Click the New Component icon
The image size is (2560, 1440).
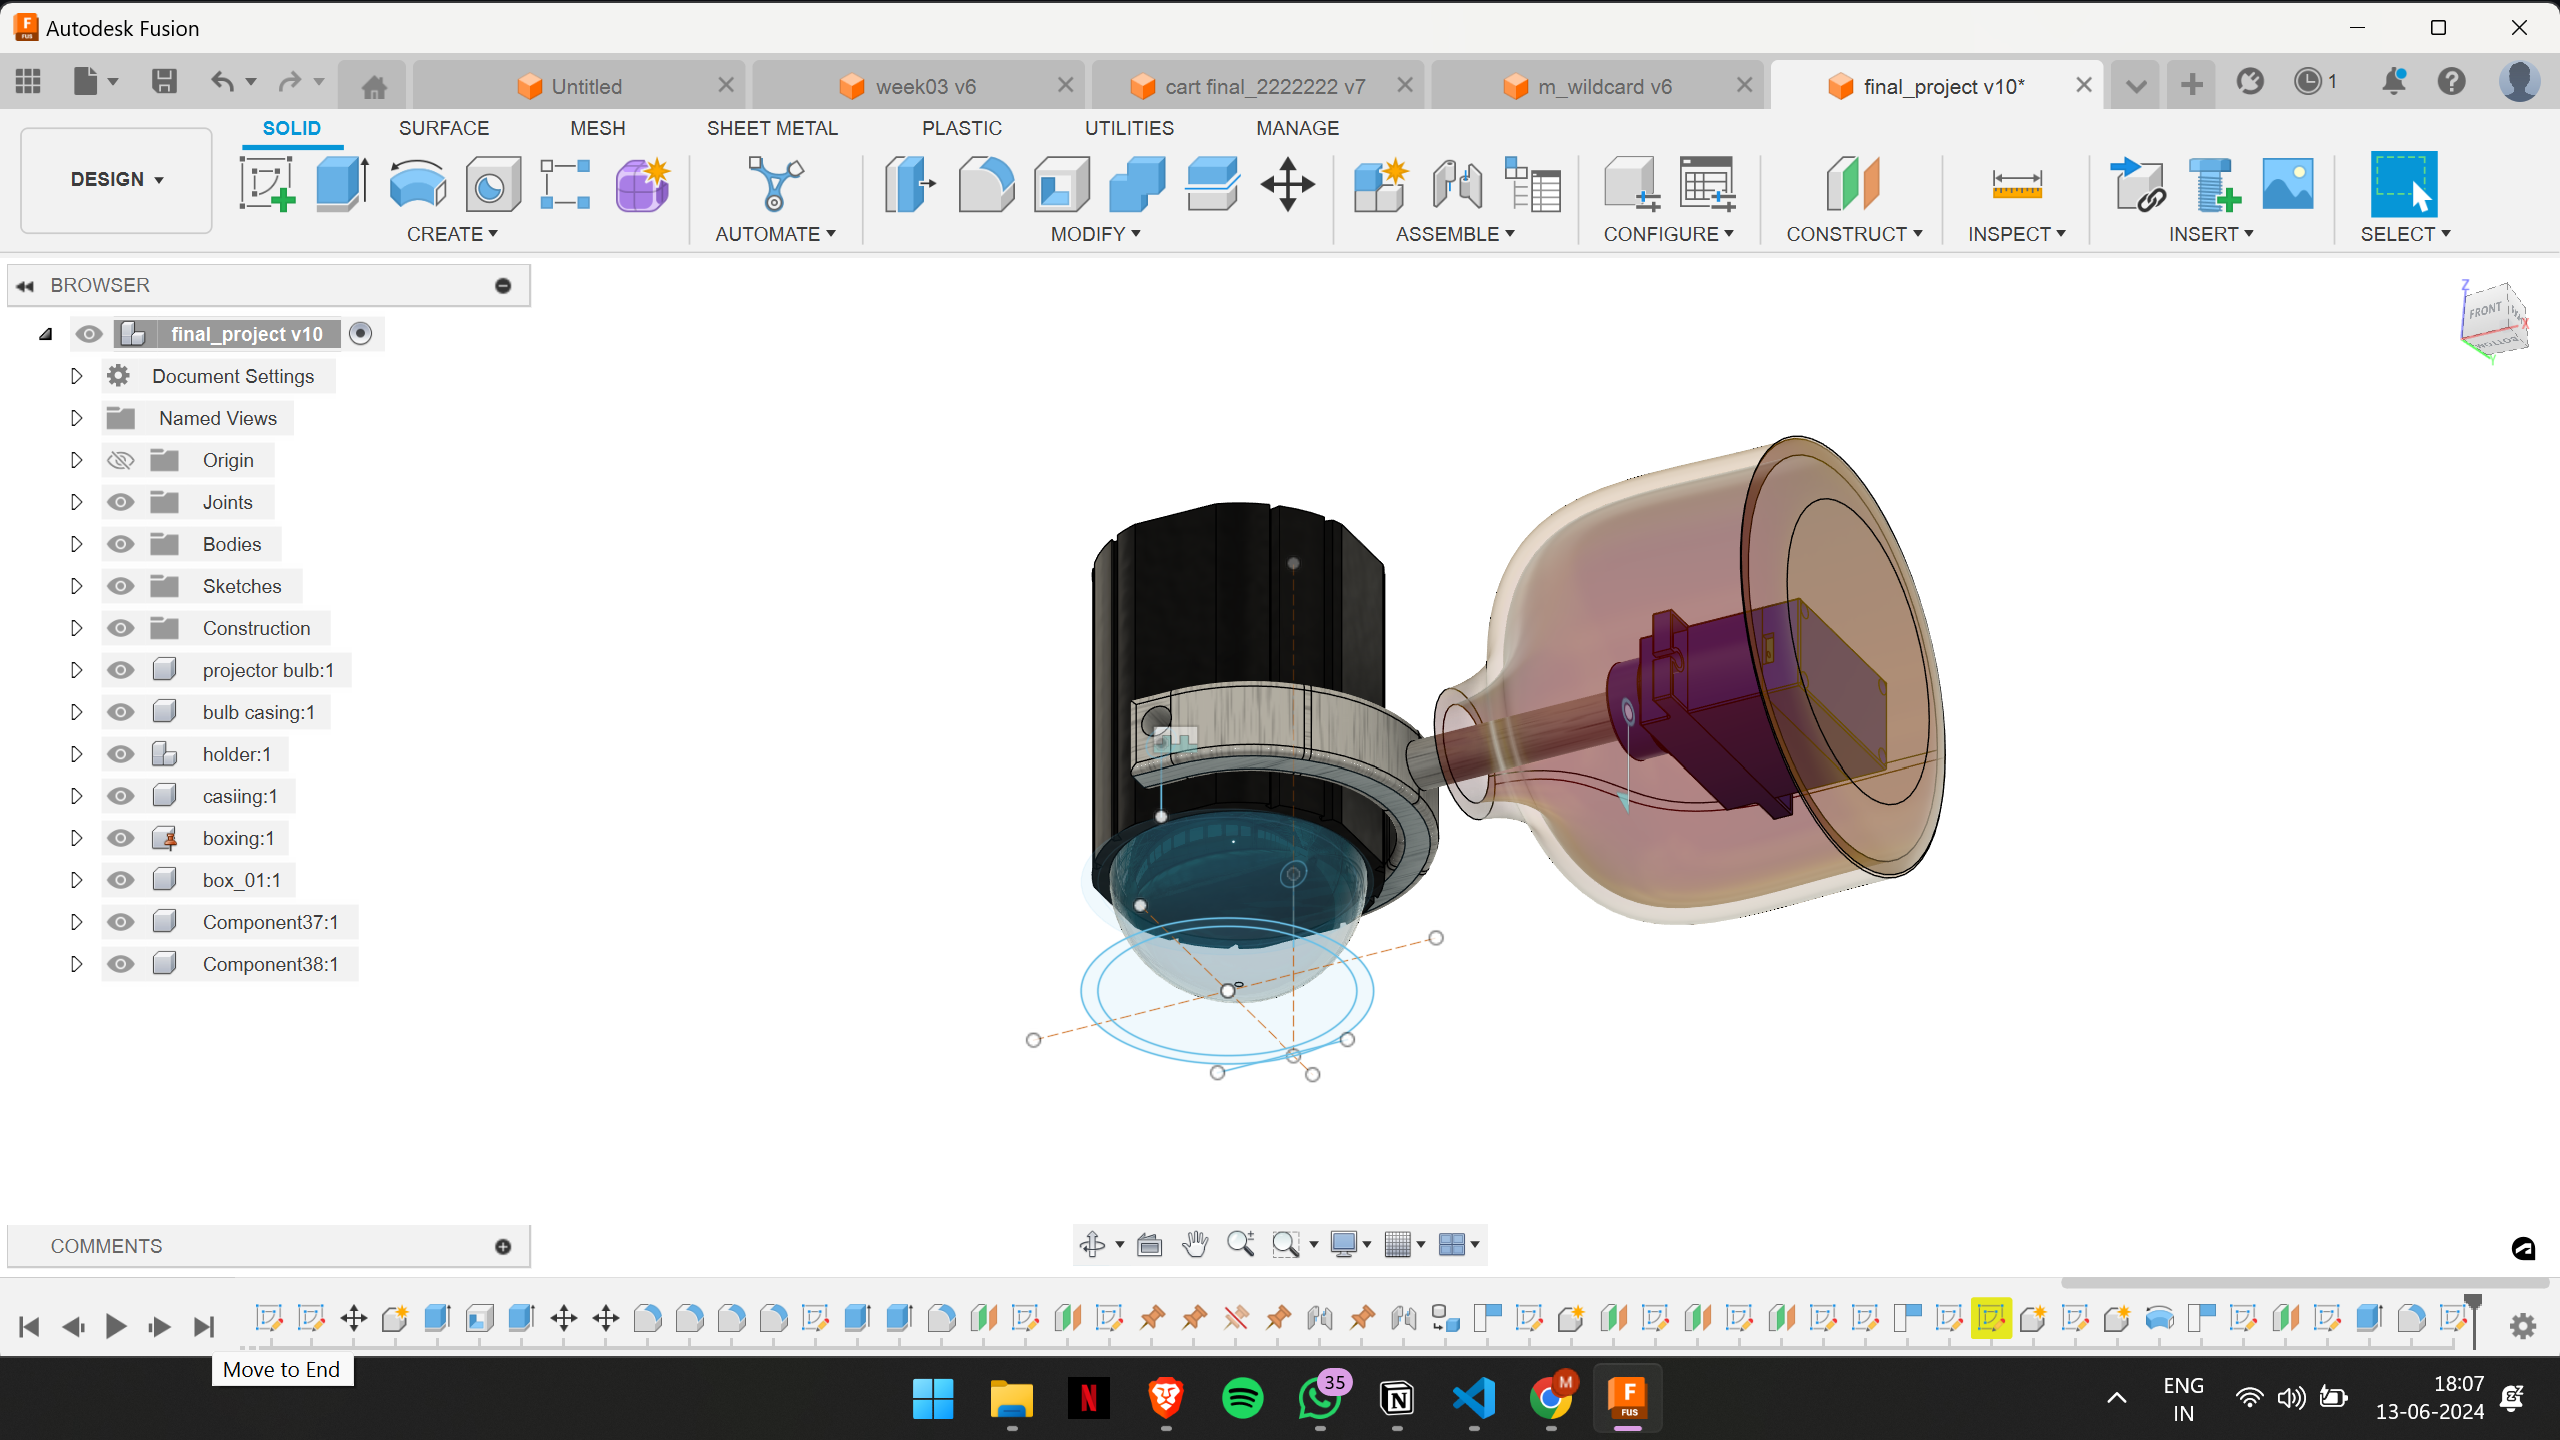(1380, 184)
